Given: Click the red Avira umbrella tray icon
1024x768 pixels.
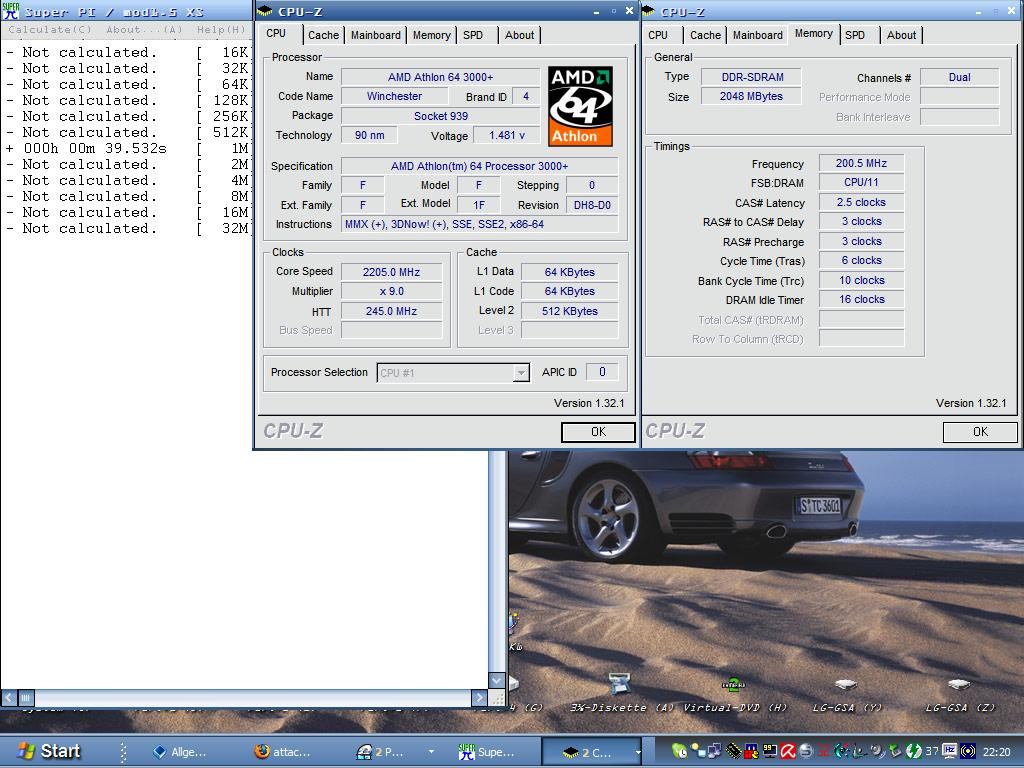Looking at the screenshot, I should click(788, 751).
